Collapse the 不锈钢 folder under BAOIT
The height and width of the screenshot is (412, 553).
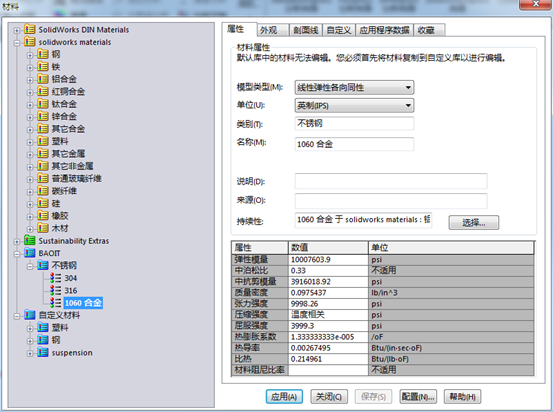[x=30, y=266]
